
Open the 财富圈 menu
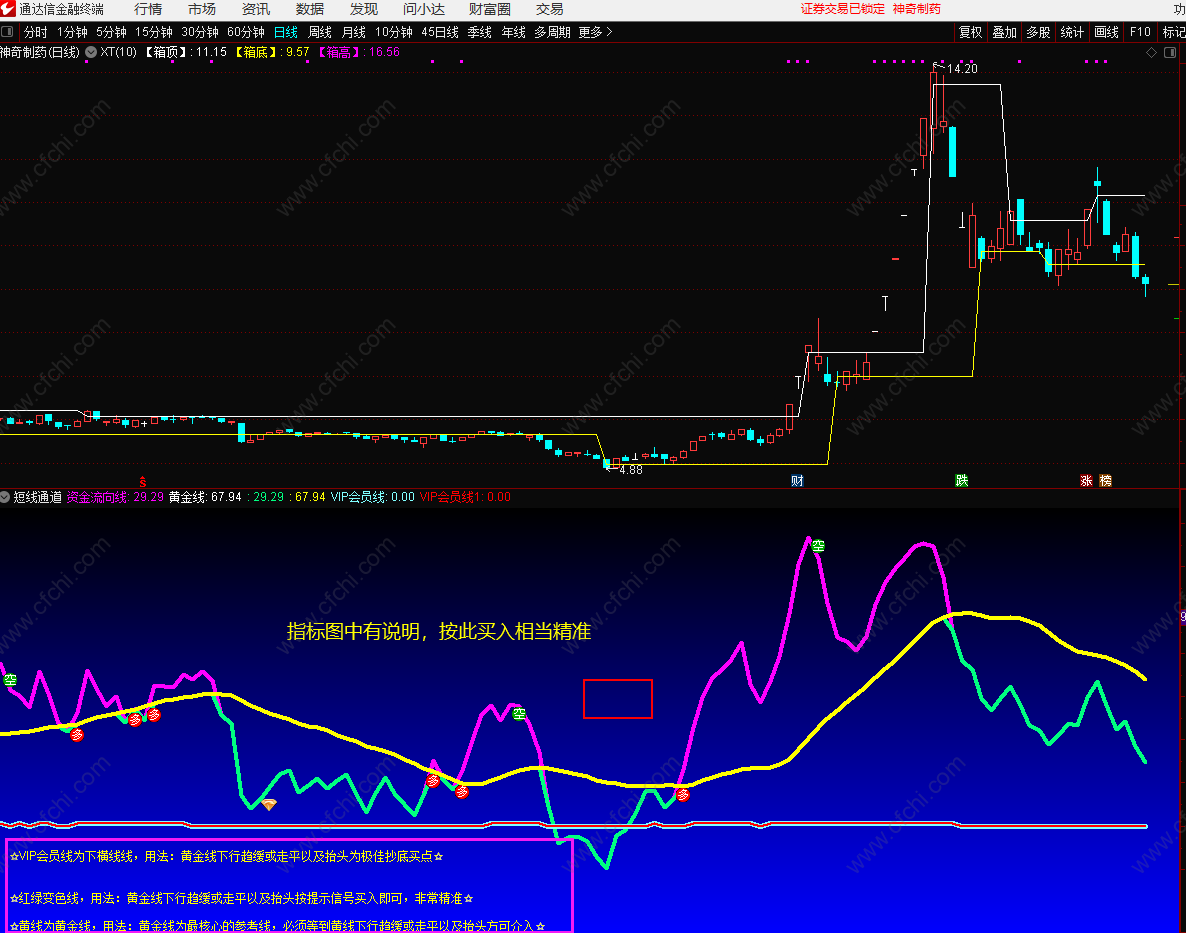(x=489, y=9)
